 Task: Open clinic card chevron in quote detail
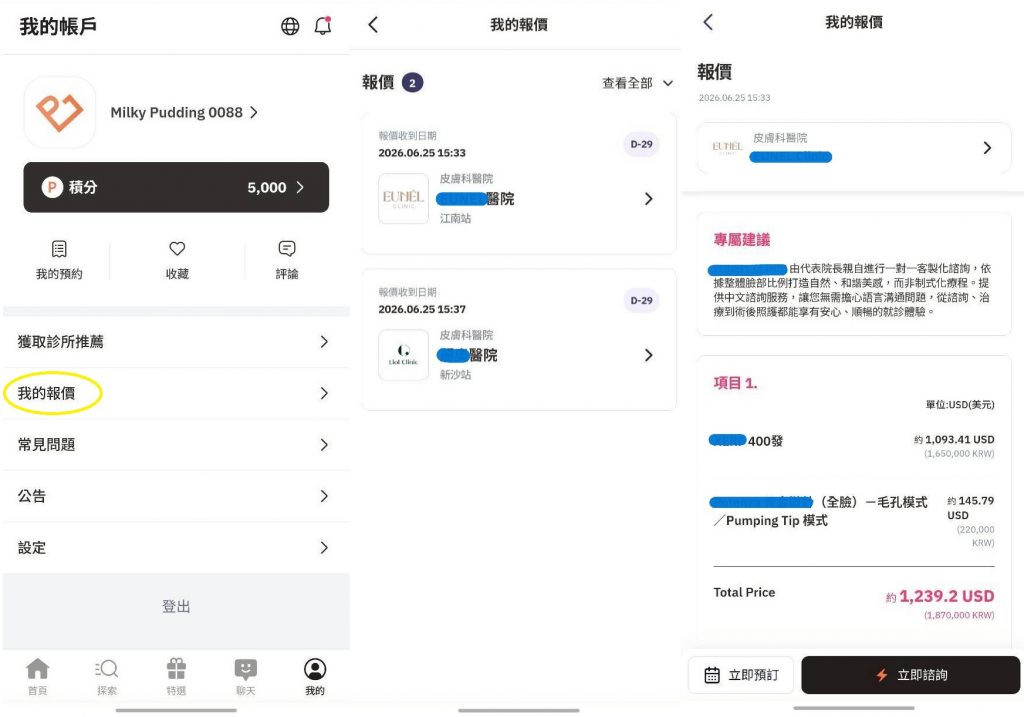pyautogui.click(x=987, y=148)
